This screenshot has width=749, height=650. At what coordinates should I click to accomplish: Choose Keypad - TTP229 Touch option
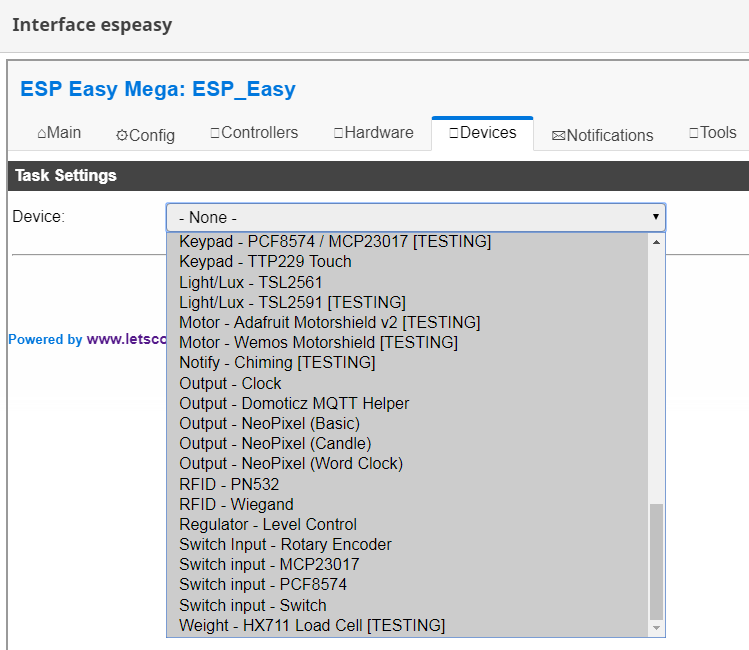(408, 262)
